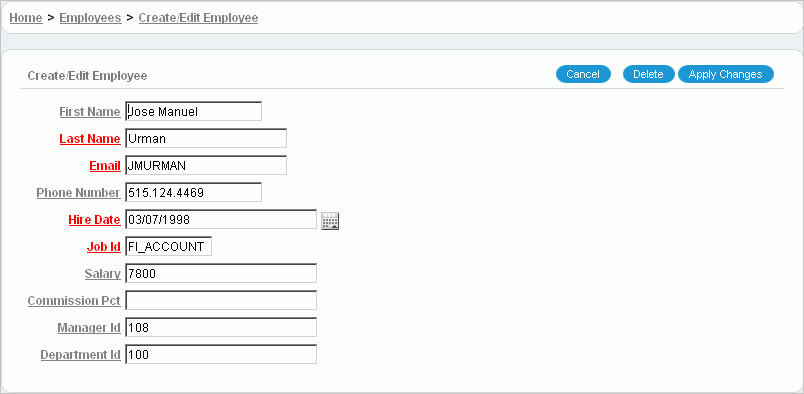Go to Home breadcrumb link
The width and height of the screenshot is (804, 394).
click(26, 18)
